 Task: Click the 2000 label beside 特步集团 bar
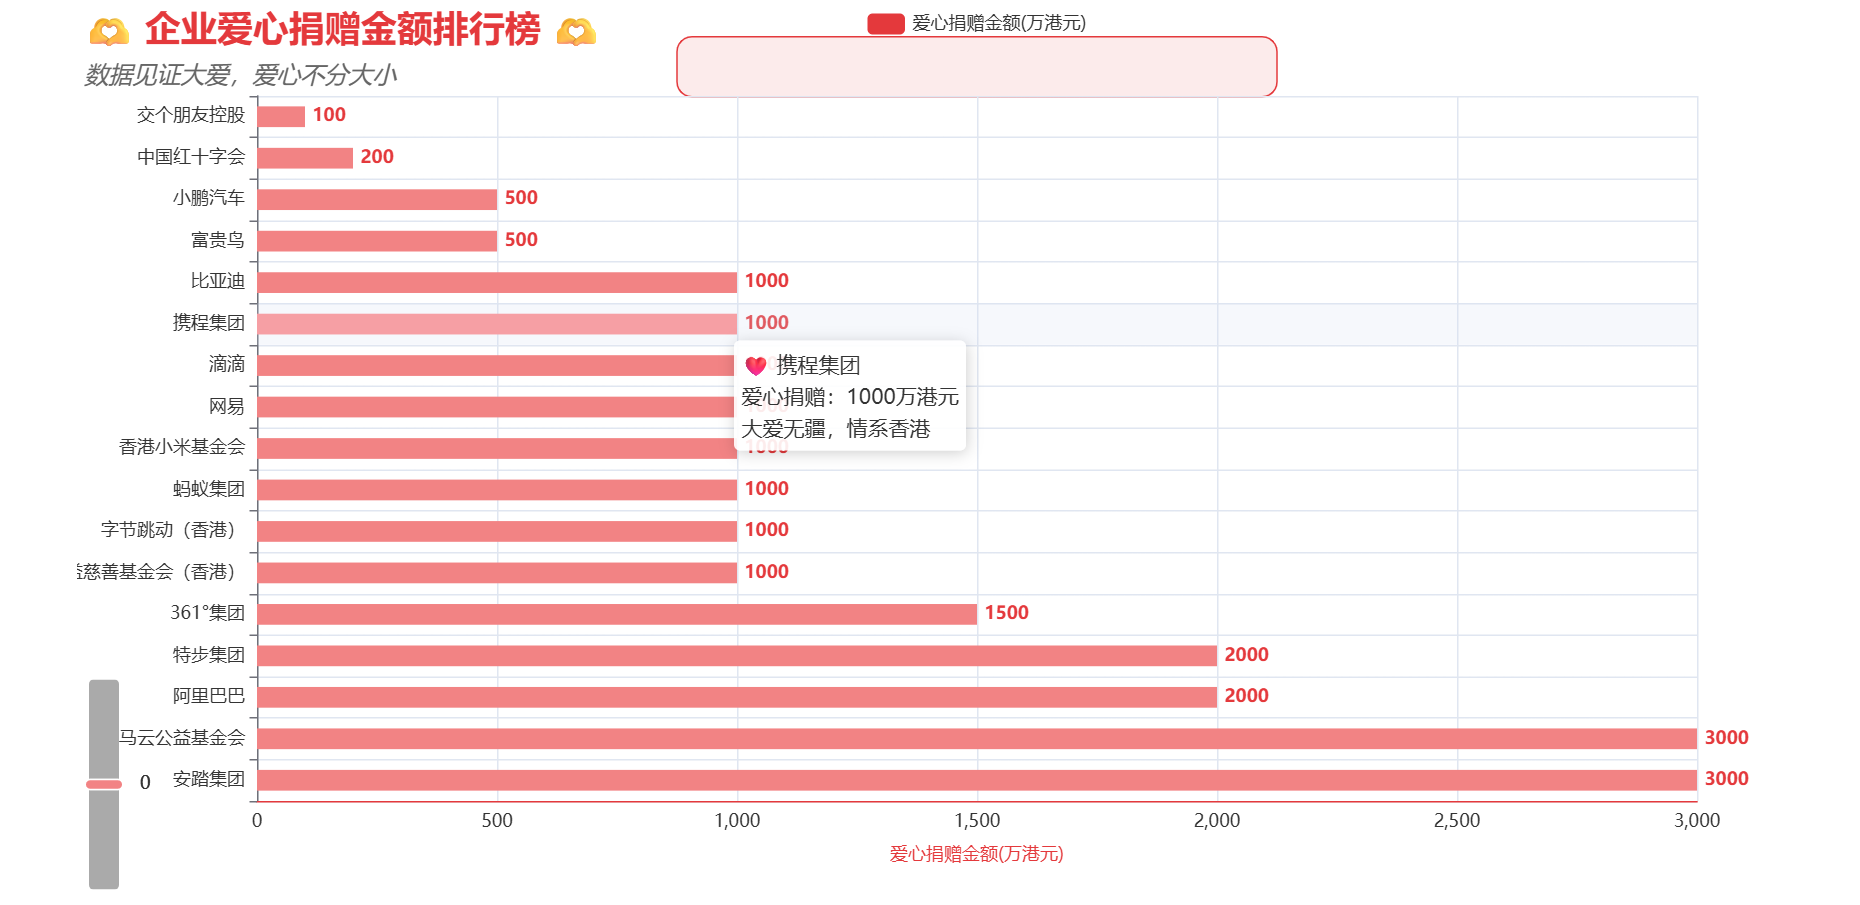point(1246,655)
